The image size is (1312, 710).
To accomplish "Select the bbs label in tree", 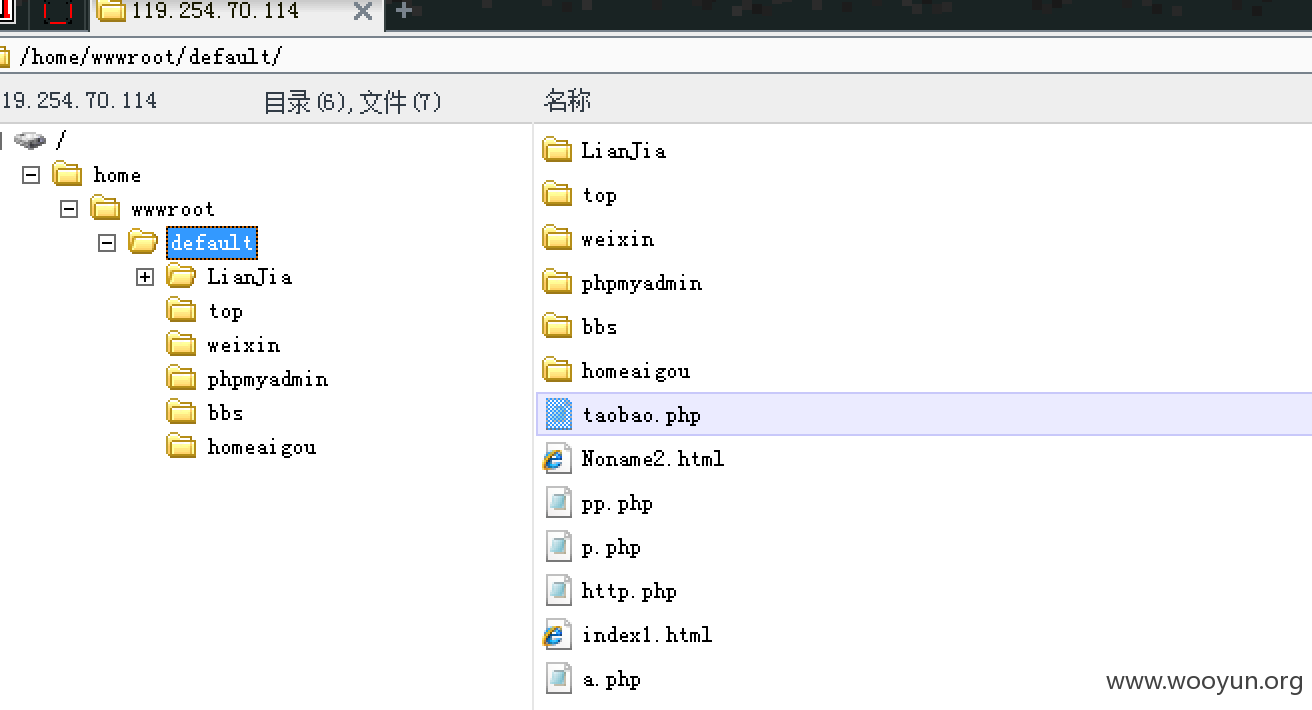I will pyautogui.click(x=225, y=413).
